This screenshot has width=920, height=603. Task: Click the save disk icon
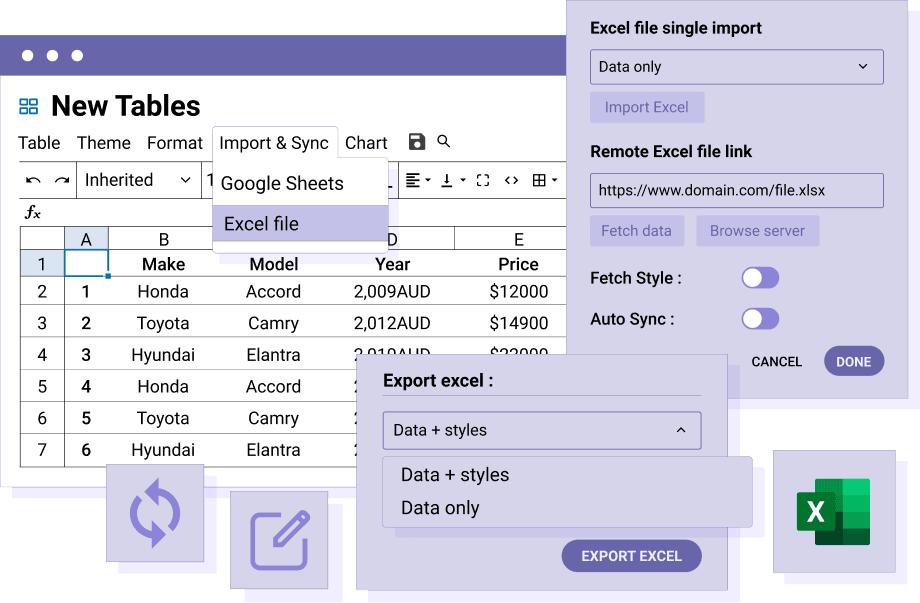[x=417, y=142]
